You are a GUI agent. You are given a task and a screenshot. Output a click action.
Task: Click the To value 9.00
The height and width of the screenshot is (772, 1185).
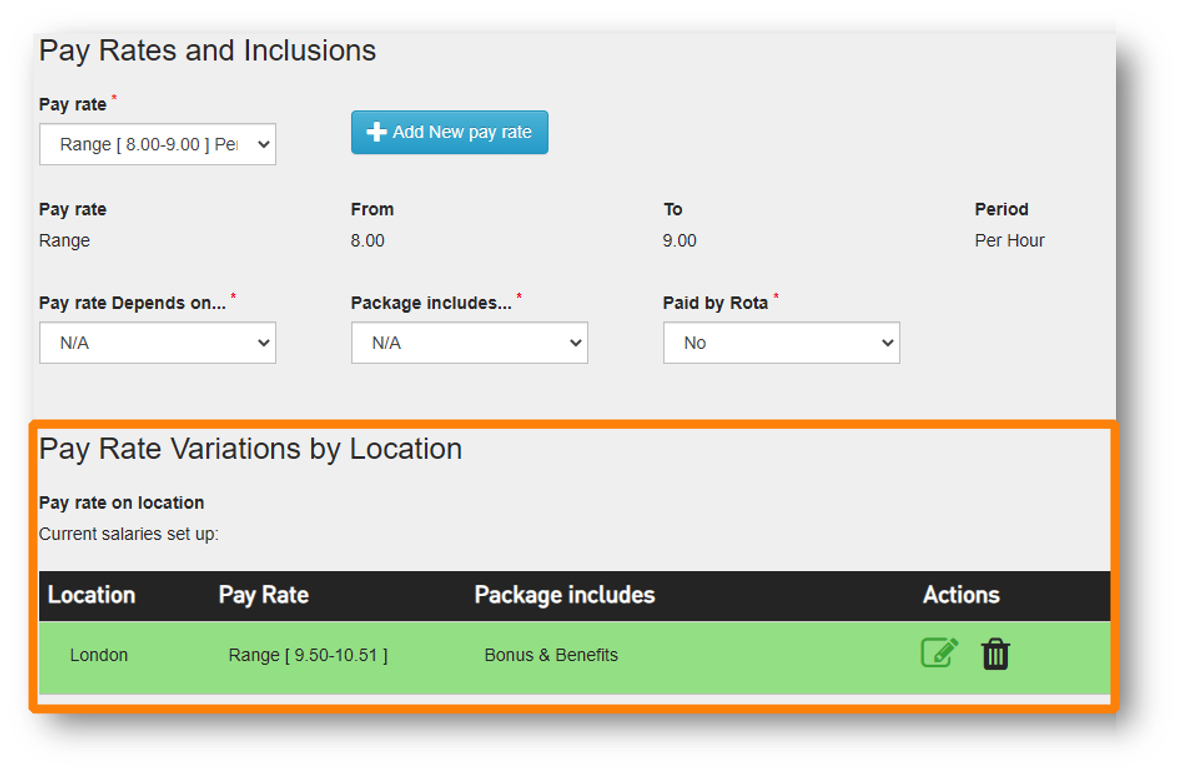(679, 241)
